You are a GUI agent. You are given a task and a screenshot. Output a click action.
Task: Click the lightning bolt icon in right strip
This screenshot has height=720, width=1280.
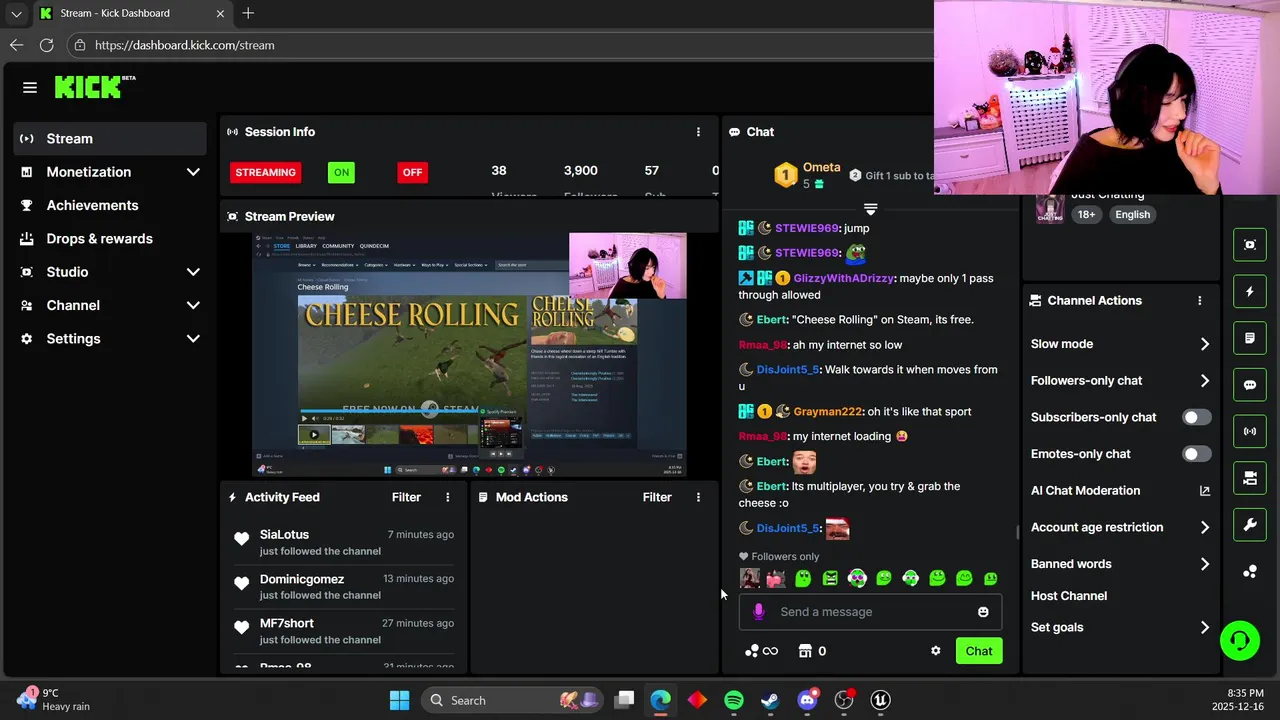1250,292
